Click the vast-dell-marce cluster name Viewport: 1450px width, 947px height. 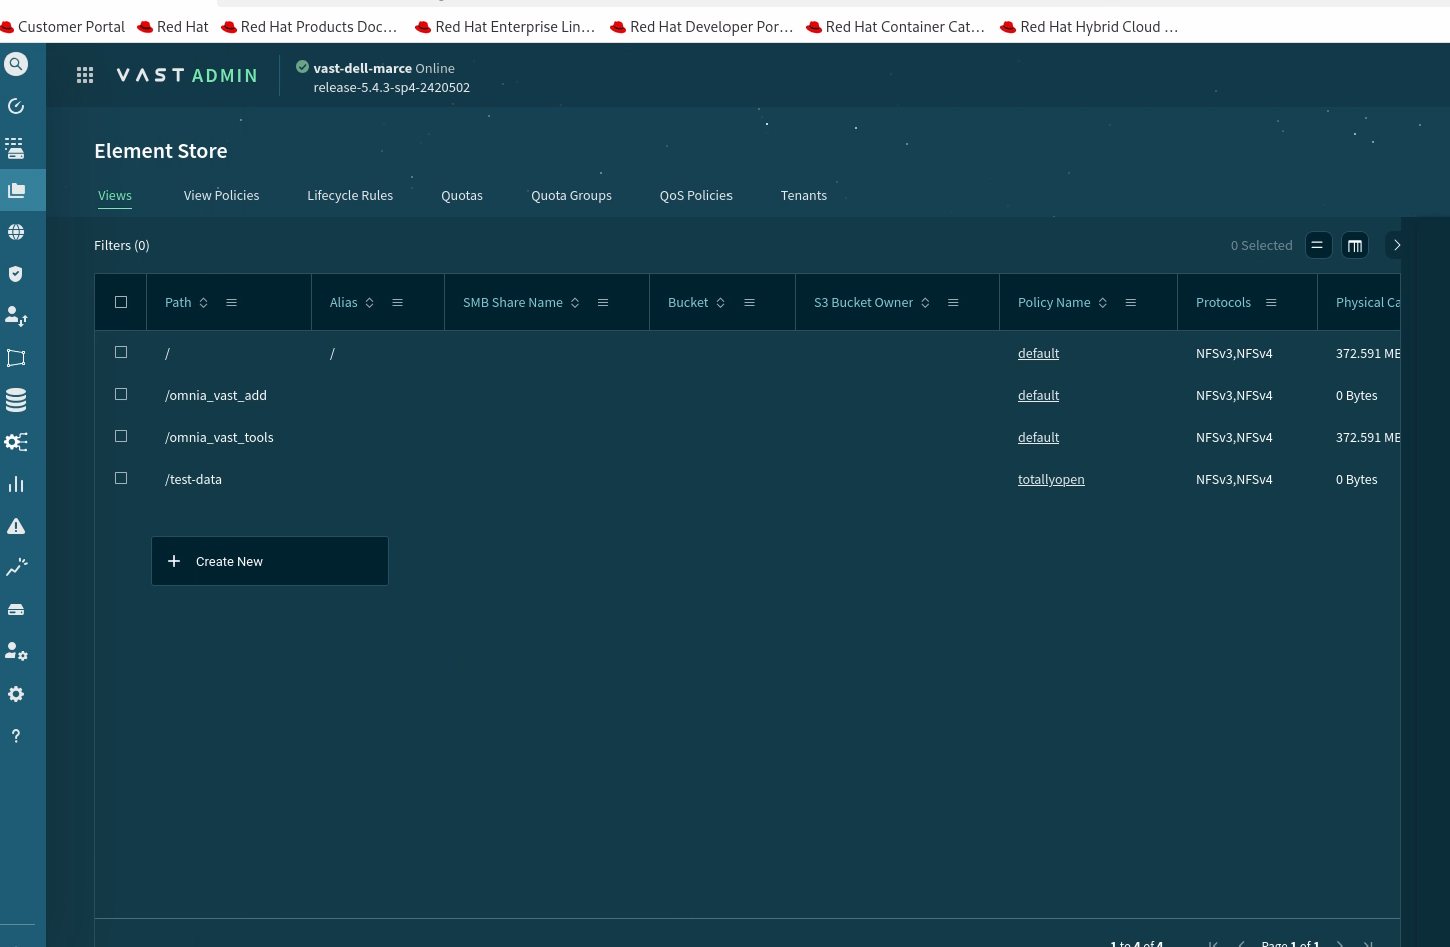tap(362, 68)
